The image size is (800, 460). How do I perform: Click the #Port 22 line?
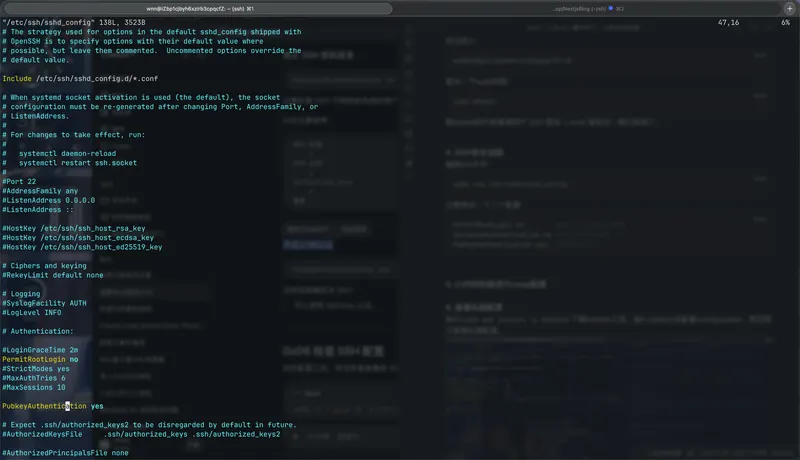[x=19, y=182]
